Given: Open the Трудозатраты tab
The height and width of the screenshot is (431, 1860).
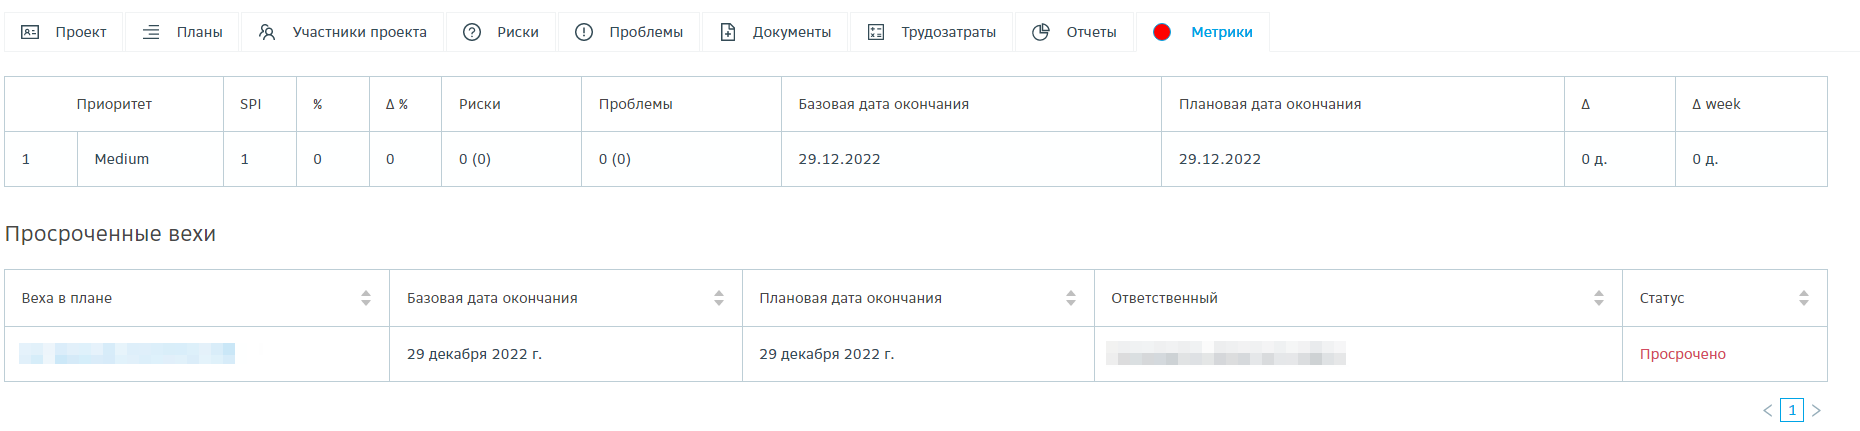Looking at the screenshot, I should point(948,32).
